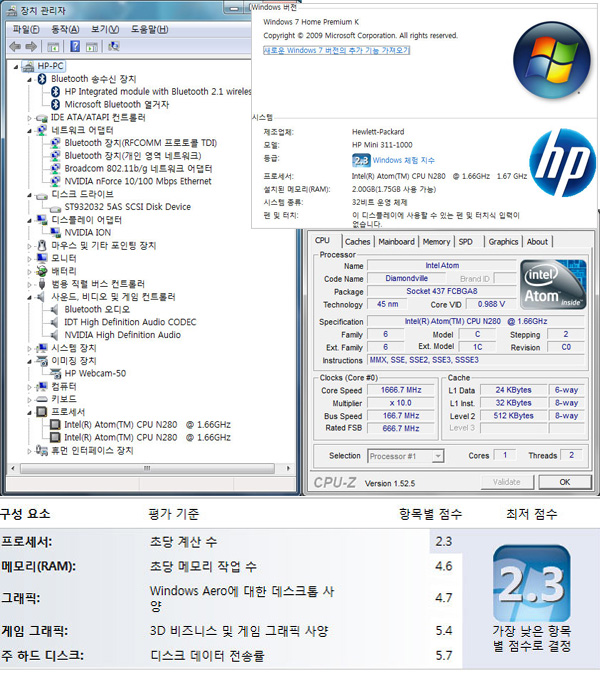Open the Windows 체험 지수 link

point(404,160)
